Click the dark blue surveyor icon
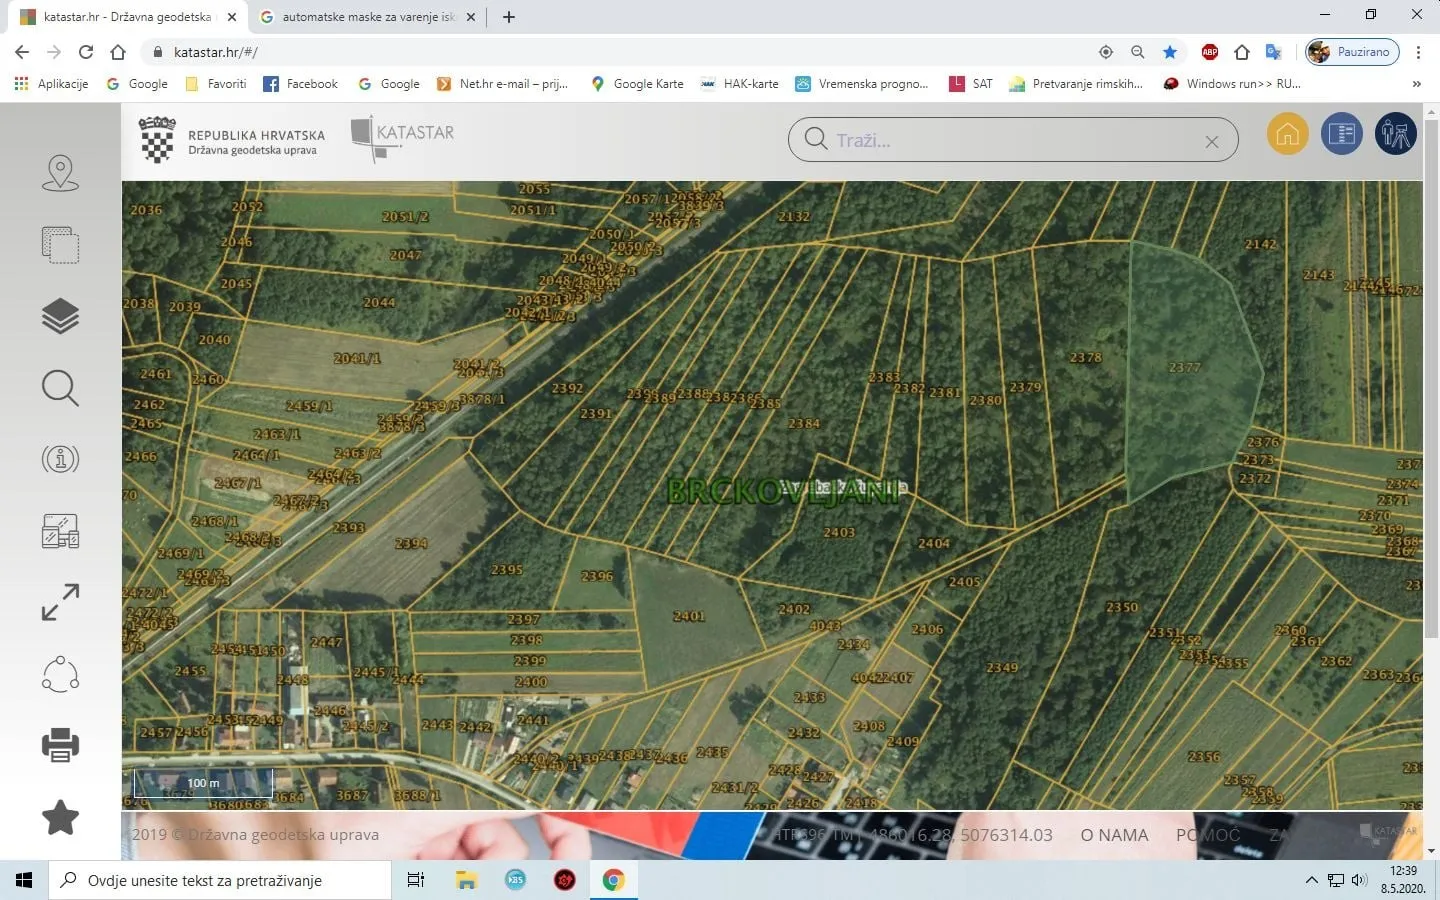The image size is (1440, 900). [x=1396, y=134]
